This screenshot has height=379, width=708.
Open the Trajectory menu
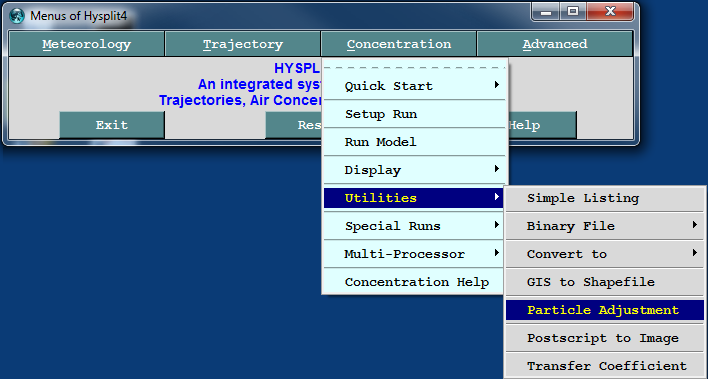243,44
